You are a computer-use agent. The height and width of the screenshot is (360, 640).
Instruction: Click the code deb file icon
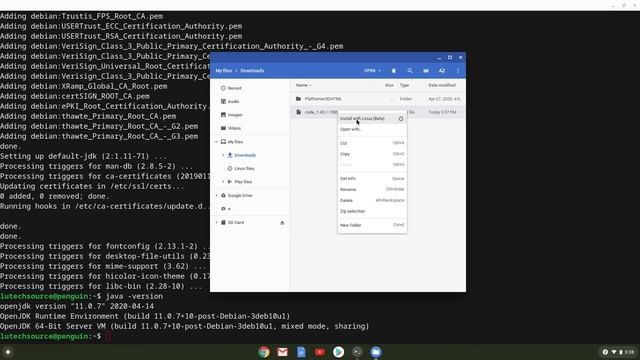point(298,112)
